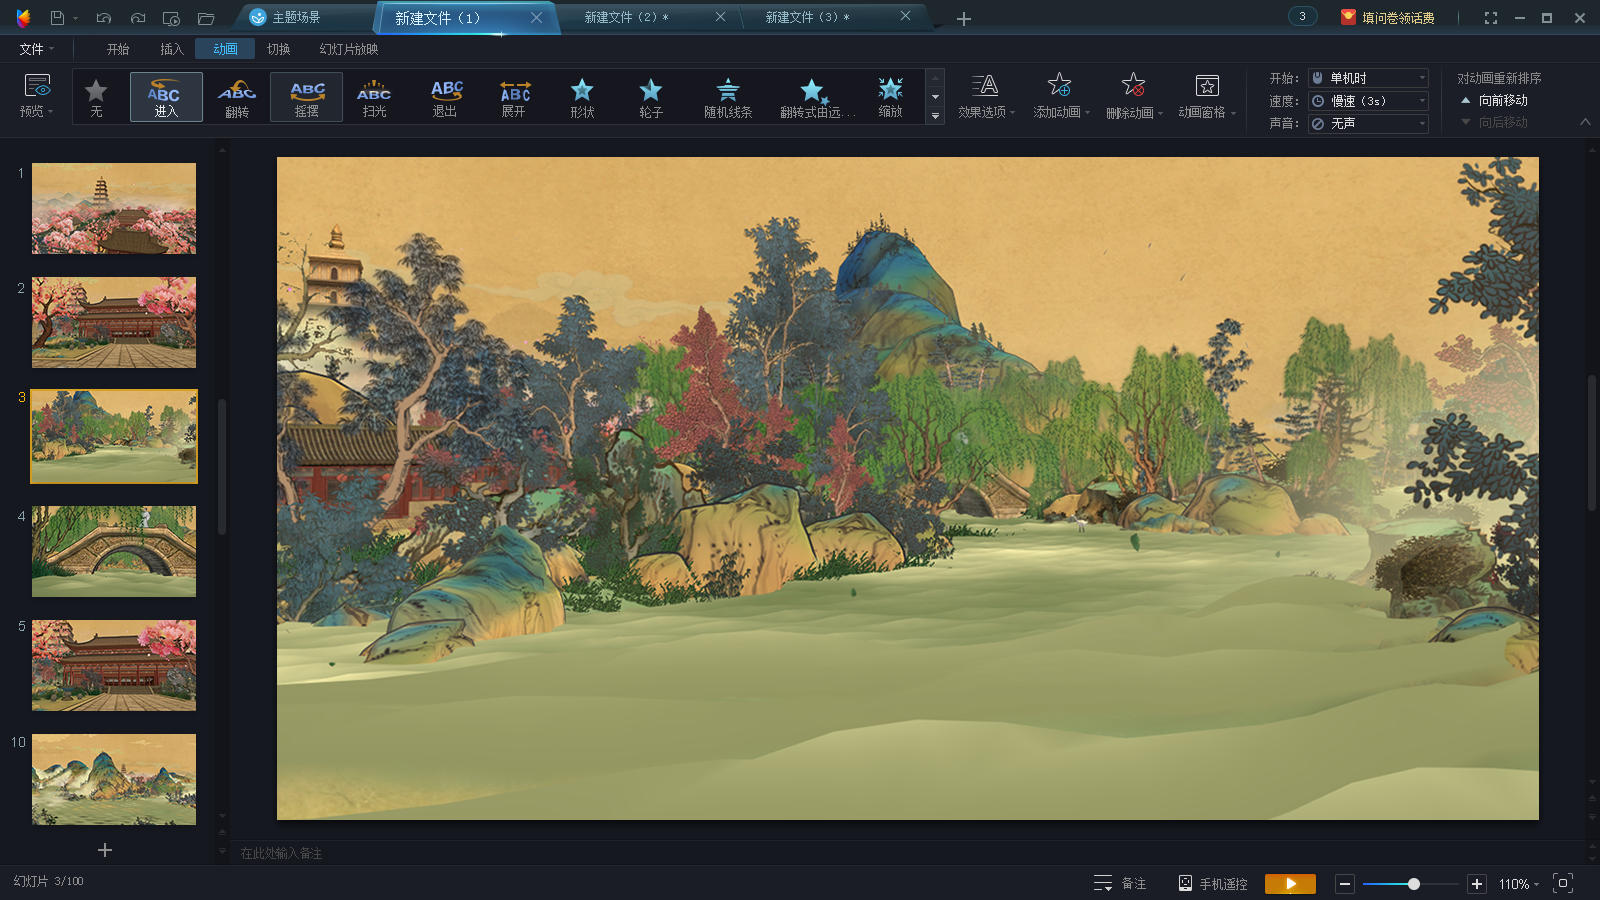Viewport: 1600px width, 900px height.
Task: Add a new document tab with plus
Action: [x=963, y=19]
